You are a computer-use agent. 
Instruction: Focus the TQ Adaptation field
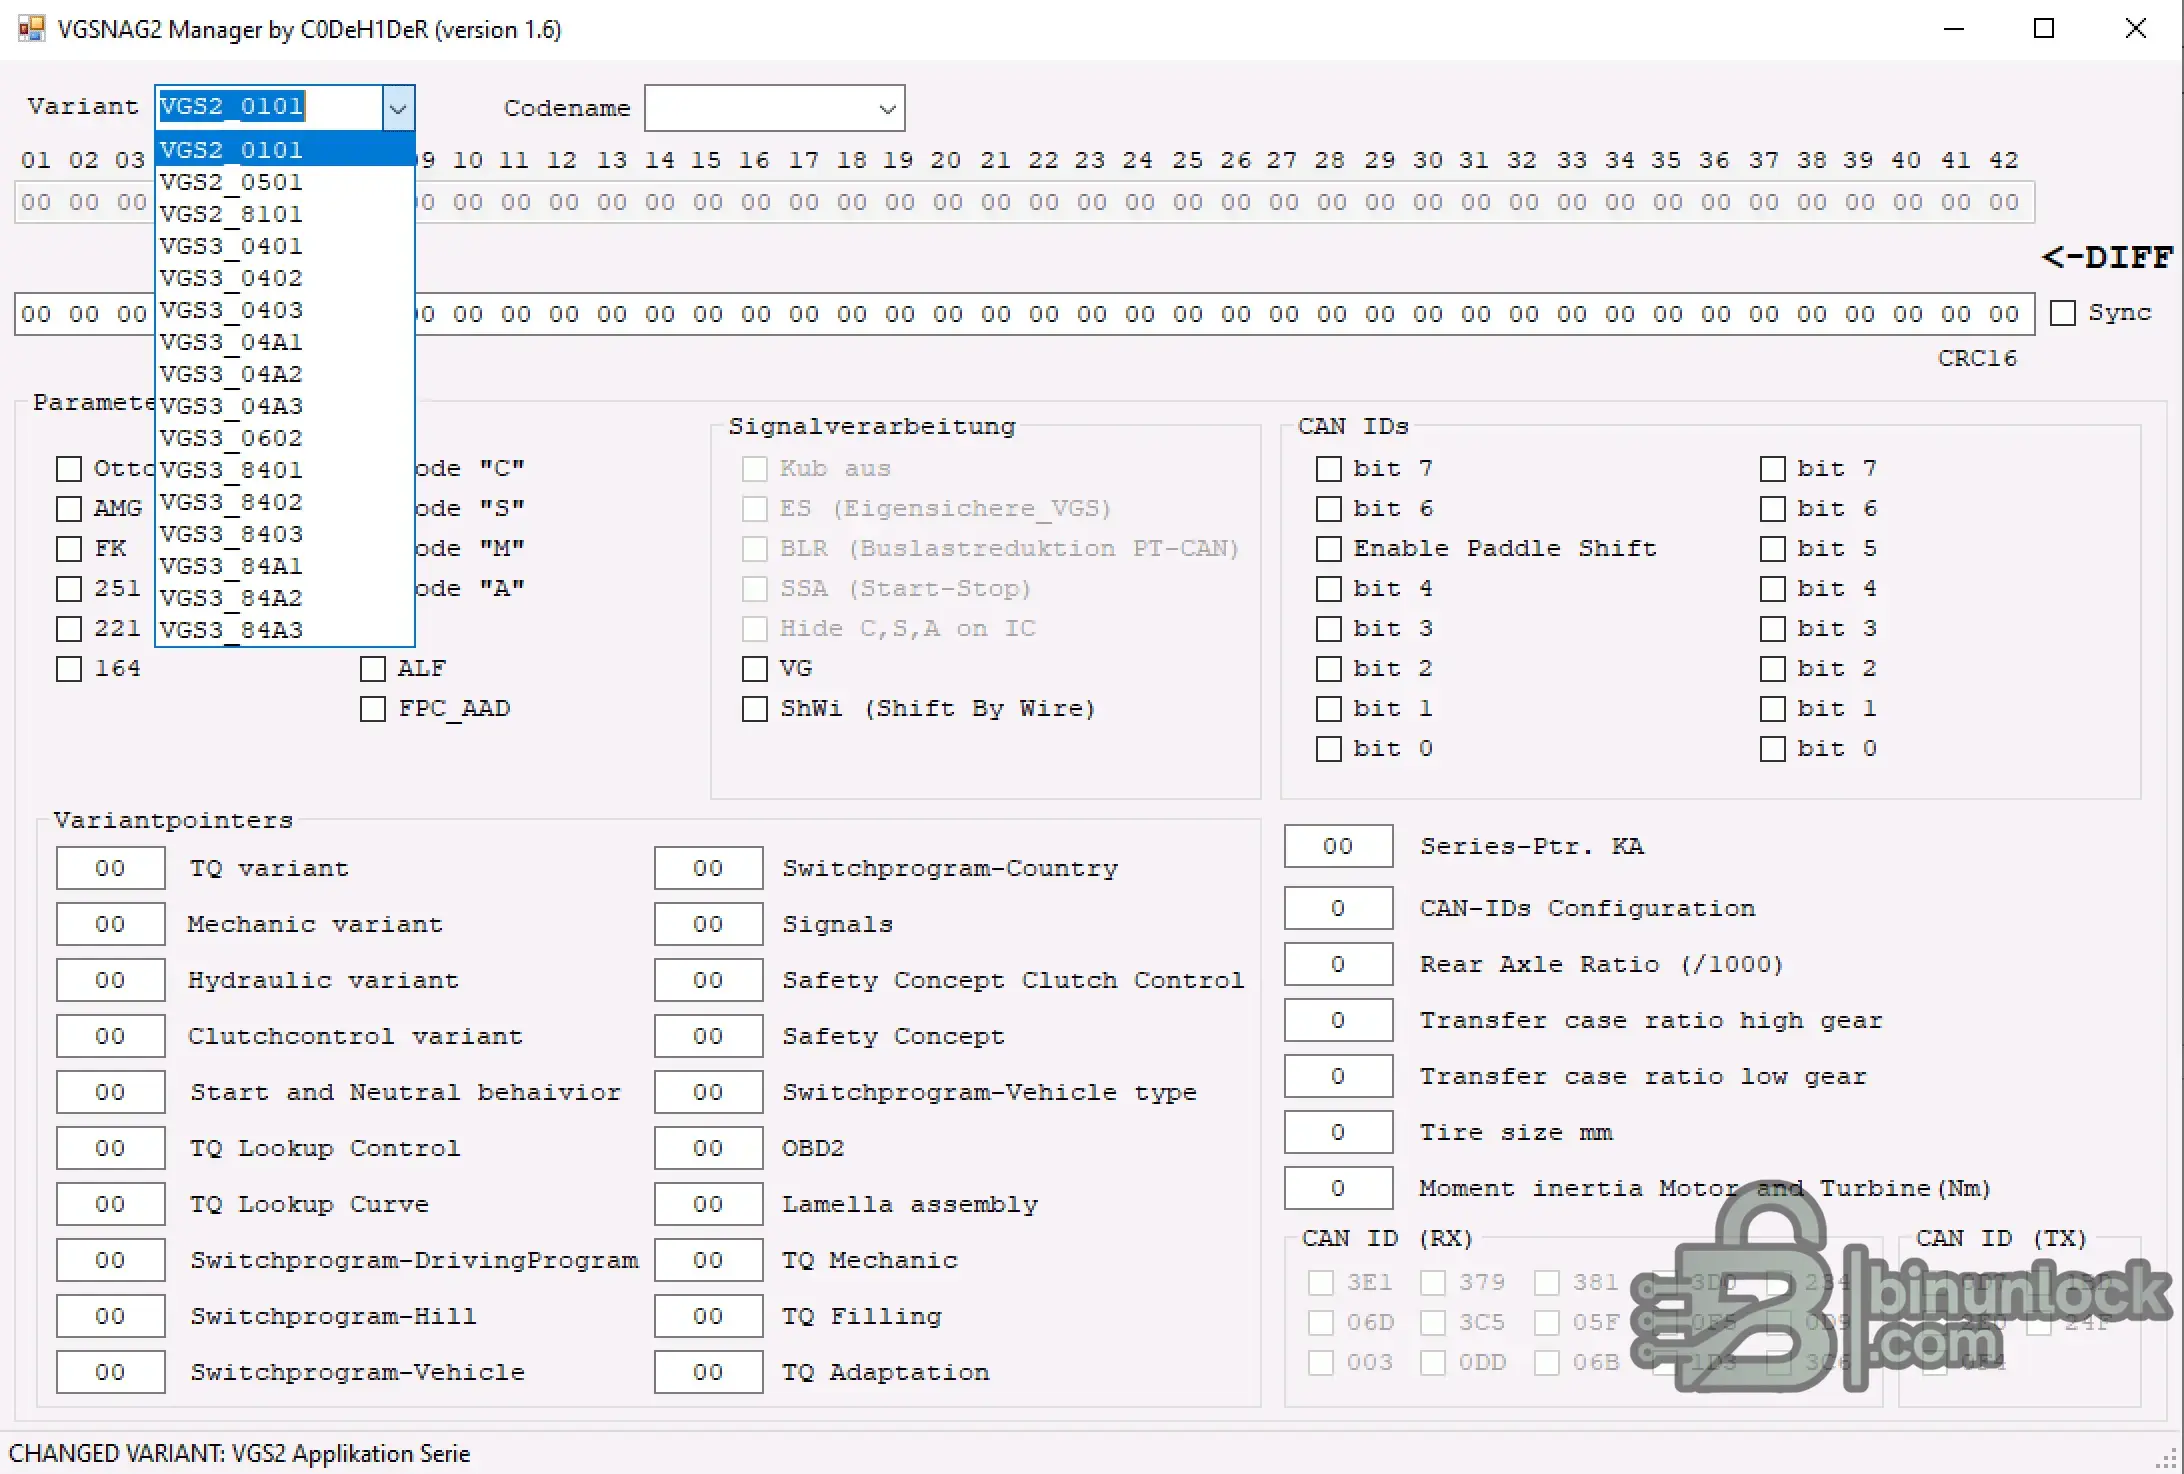click(x=709, y=1372)
